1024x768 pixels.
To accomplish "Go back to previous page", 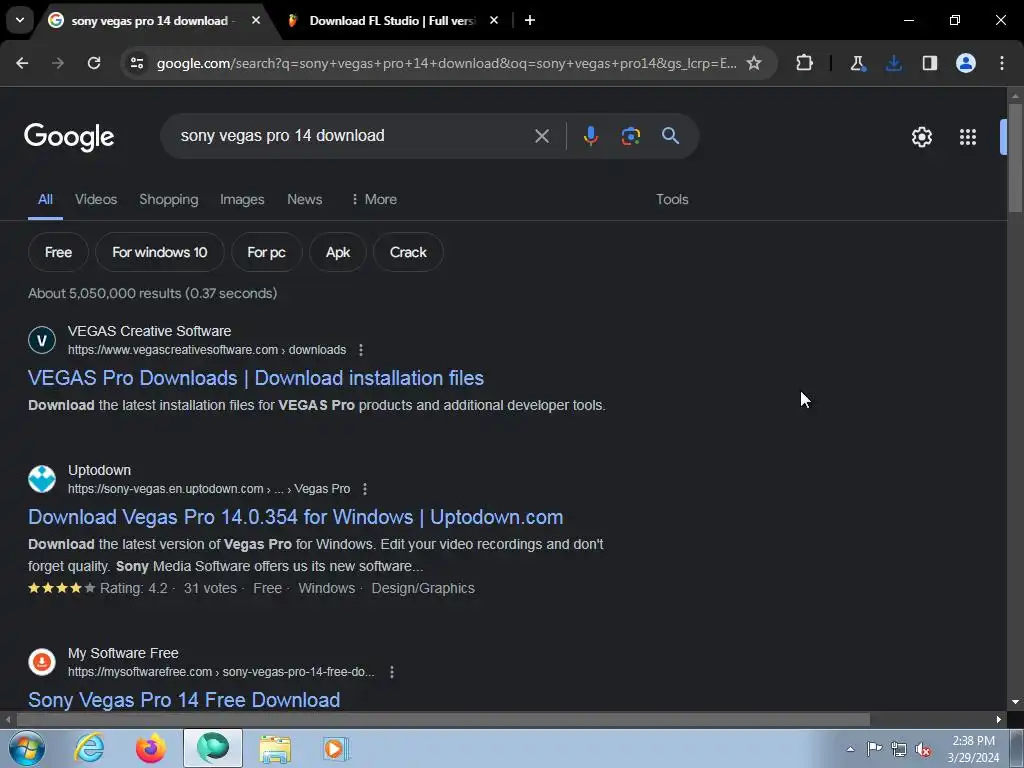I will click(x=22, y=63).
